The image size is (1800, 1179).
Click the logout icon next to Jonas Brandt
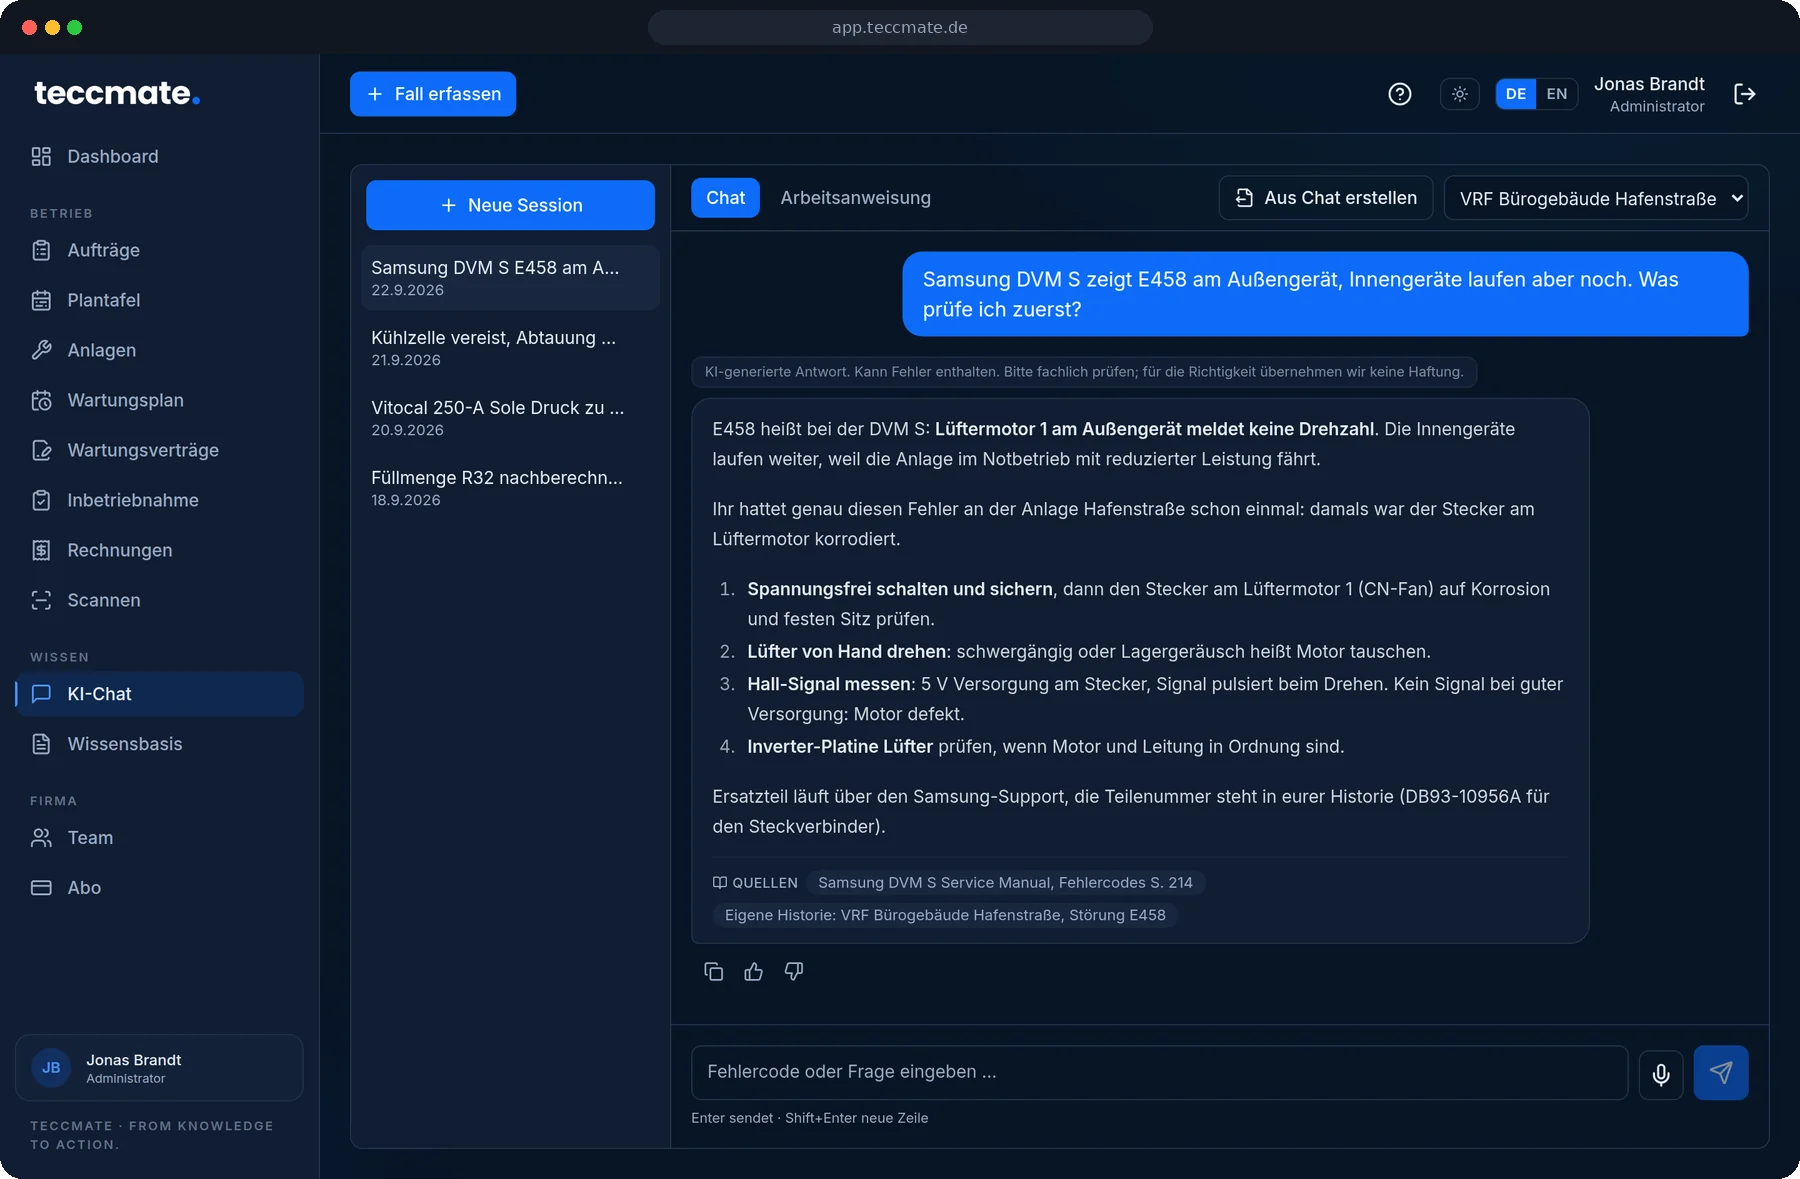(x=1745, y=94)
